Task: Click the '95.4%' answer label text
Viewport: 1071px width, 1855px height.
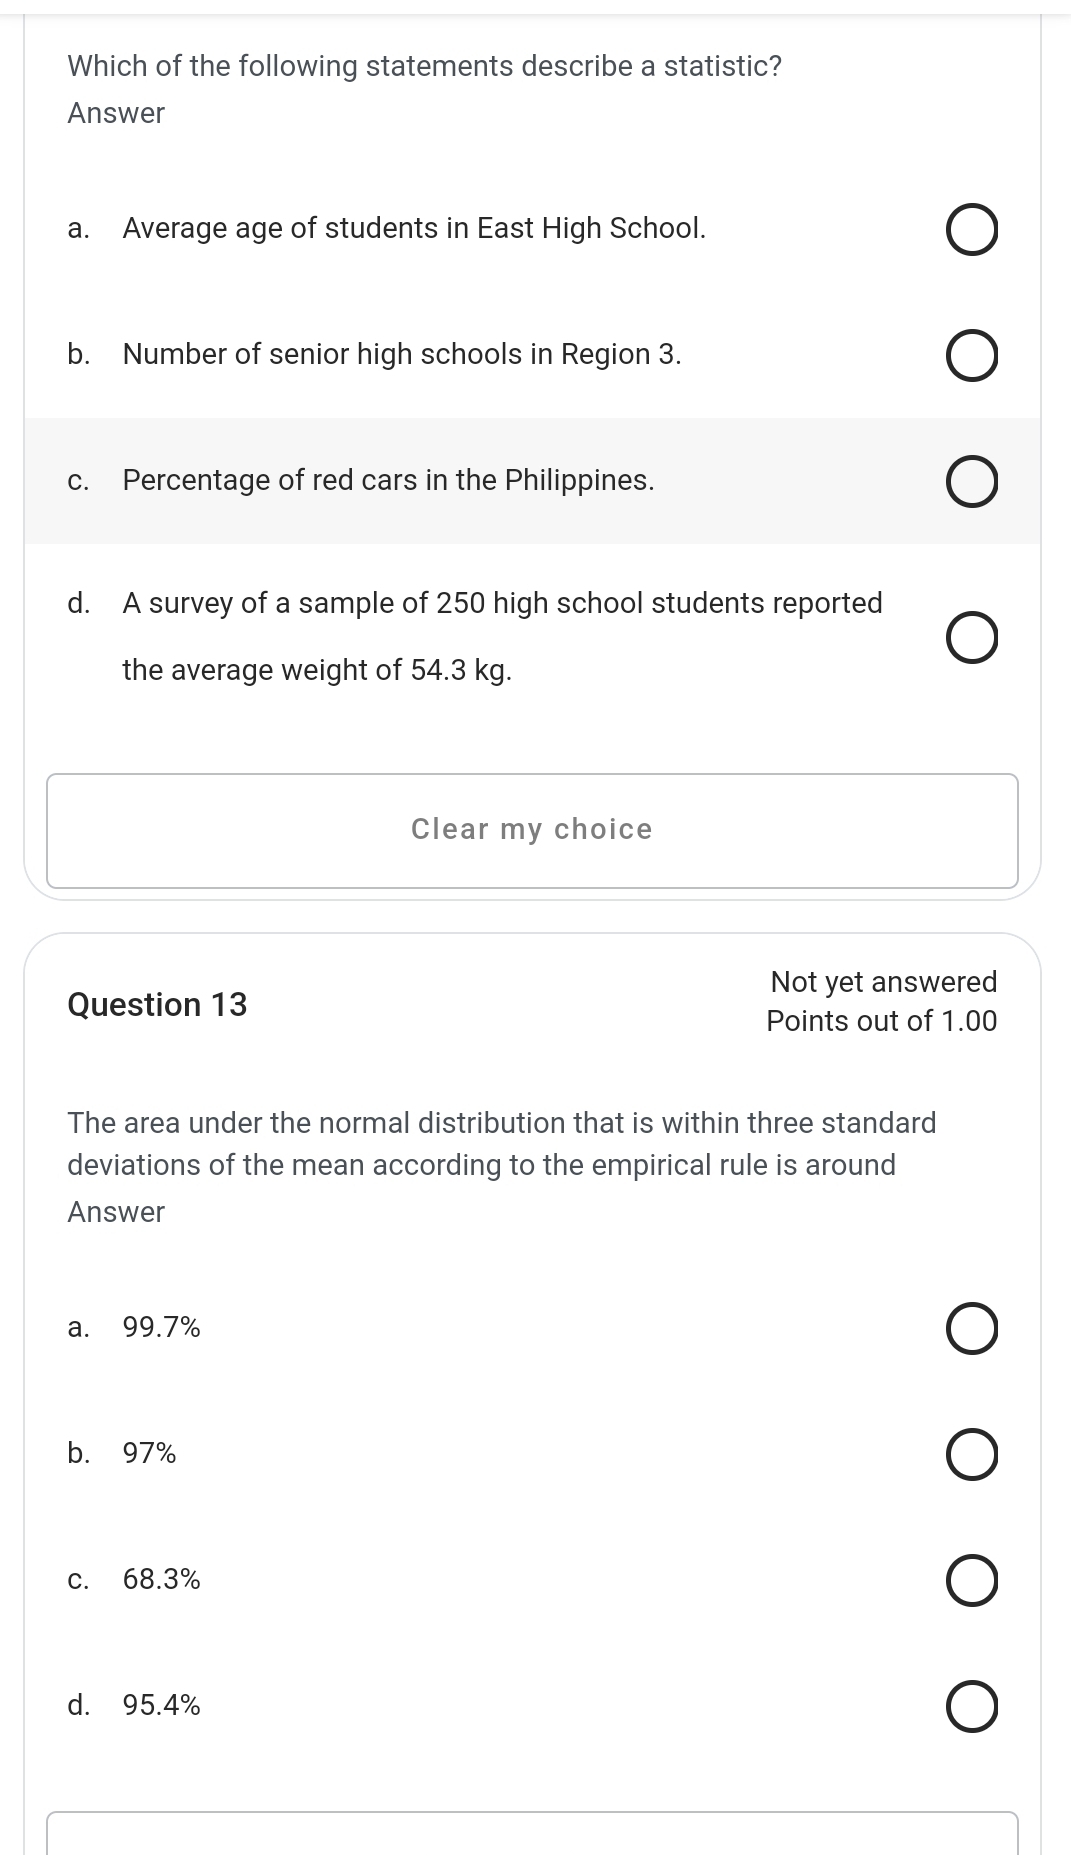Action: 162,1706
